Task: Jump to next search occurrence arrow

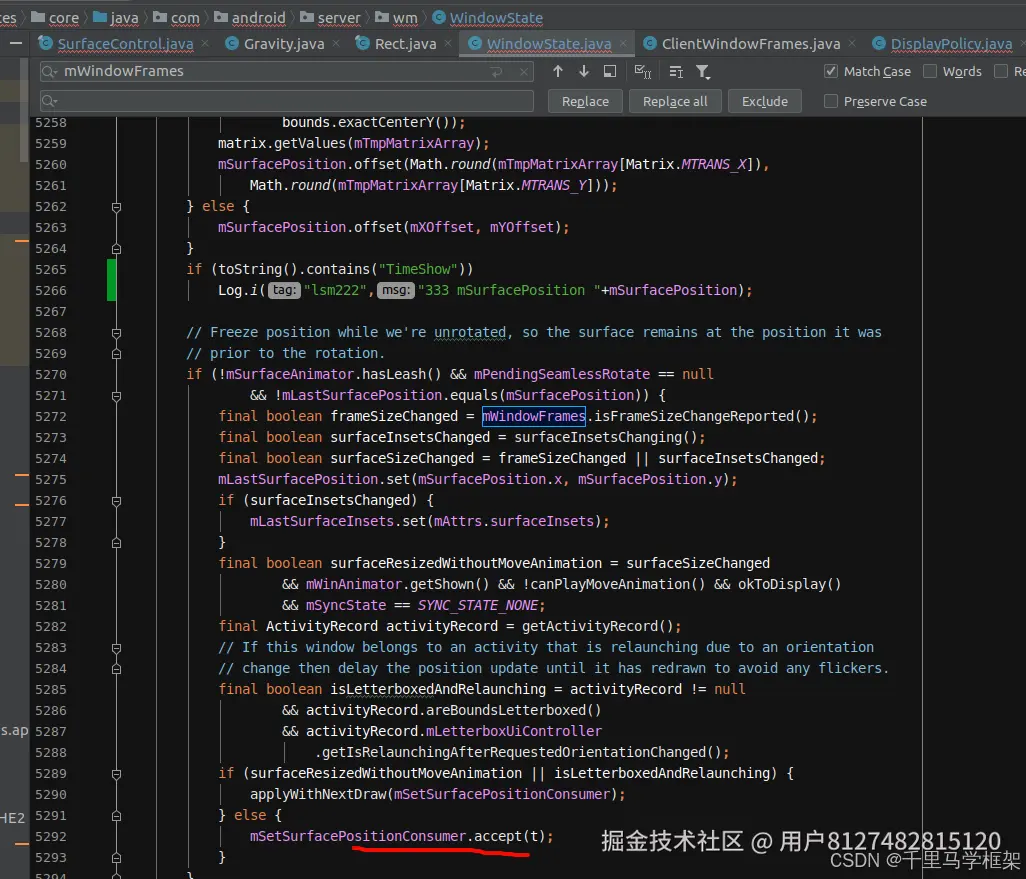Action: (x=584, y=71)
